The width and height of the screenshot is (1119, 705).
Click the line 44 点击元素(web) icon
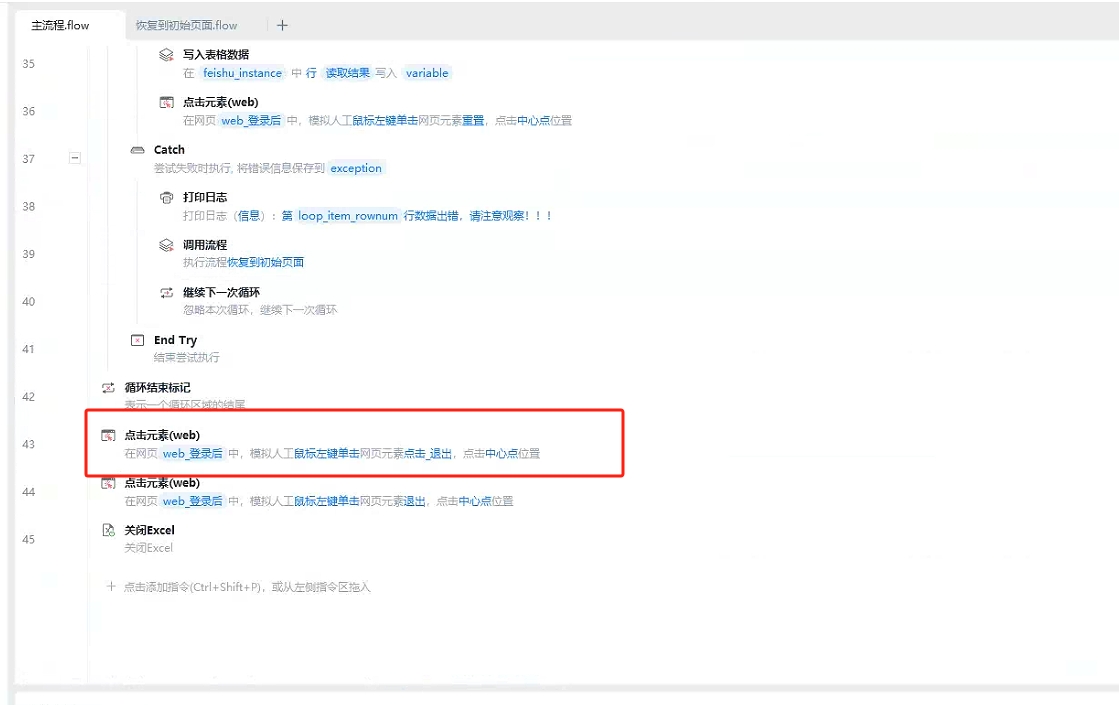[x=108, y=483]
